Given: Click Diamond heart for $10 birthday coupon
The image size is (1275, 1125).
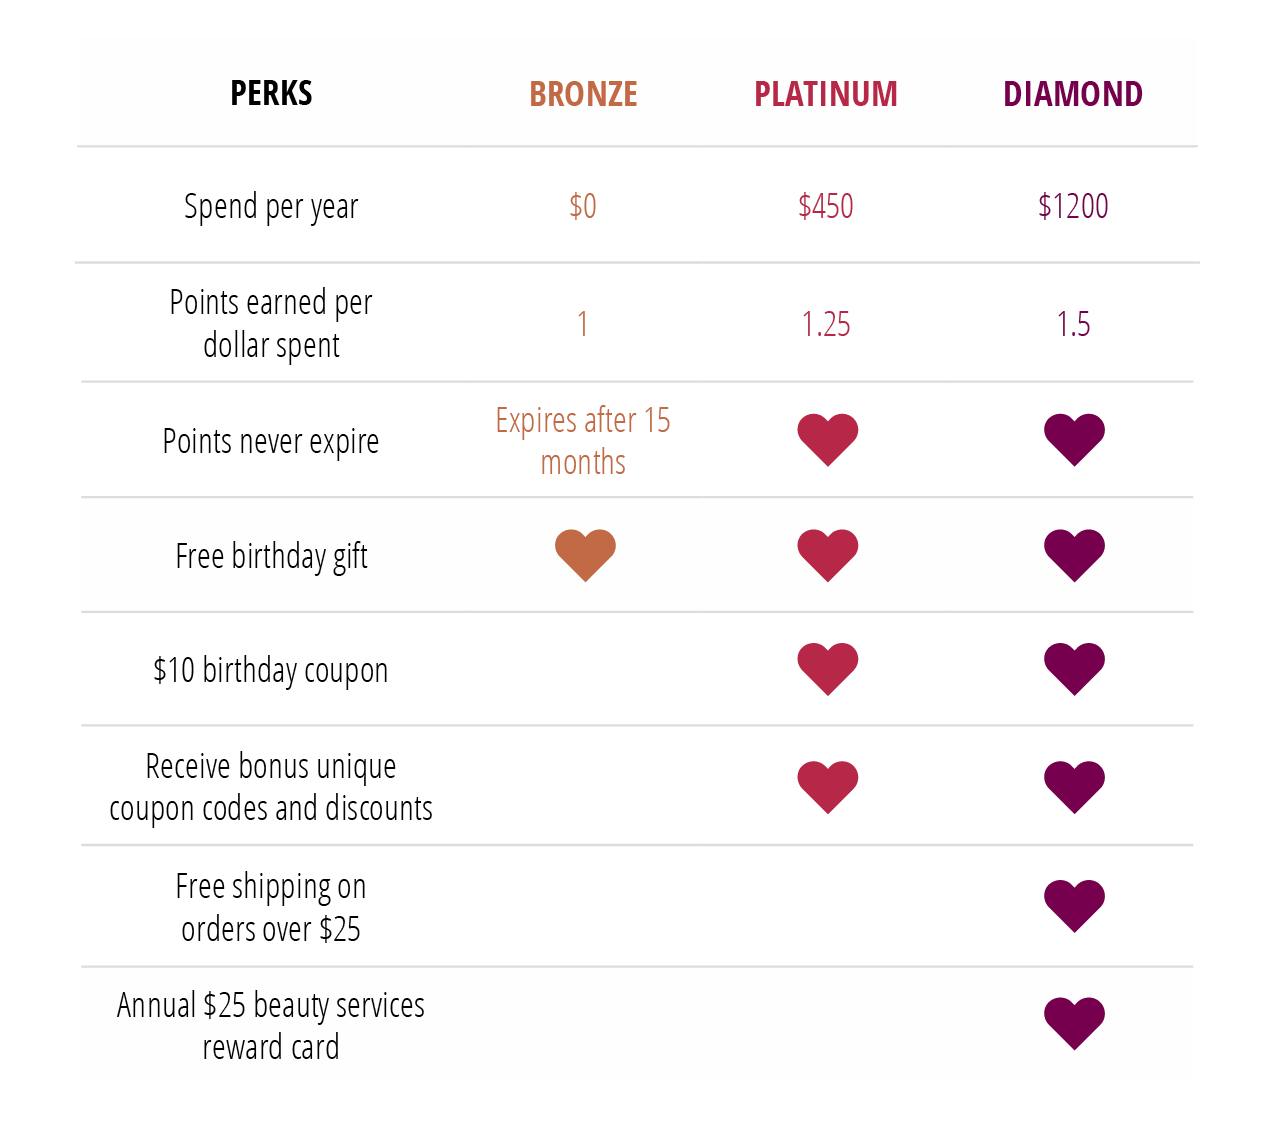Looking at the screenshot, I should [1074, 668].
